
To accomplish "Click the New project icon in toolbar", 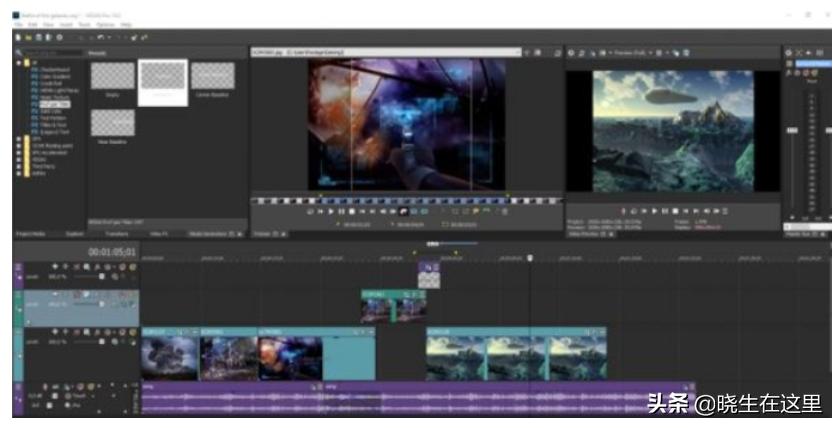I will (x=18, y=35).
